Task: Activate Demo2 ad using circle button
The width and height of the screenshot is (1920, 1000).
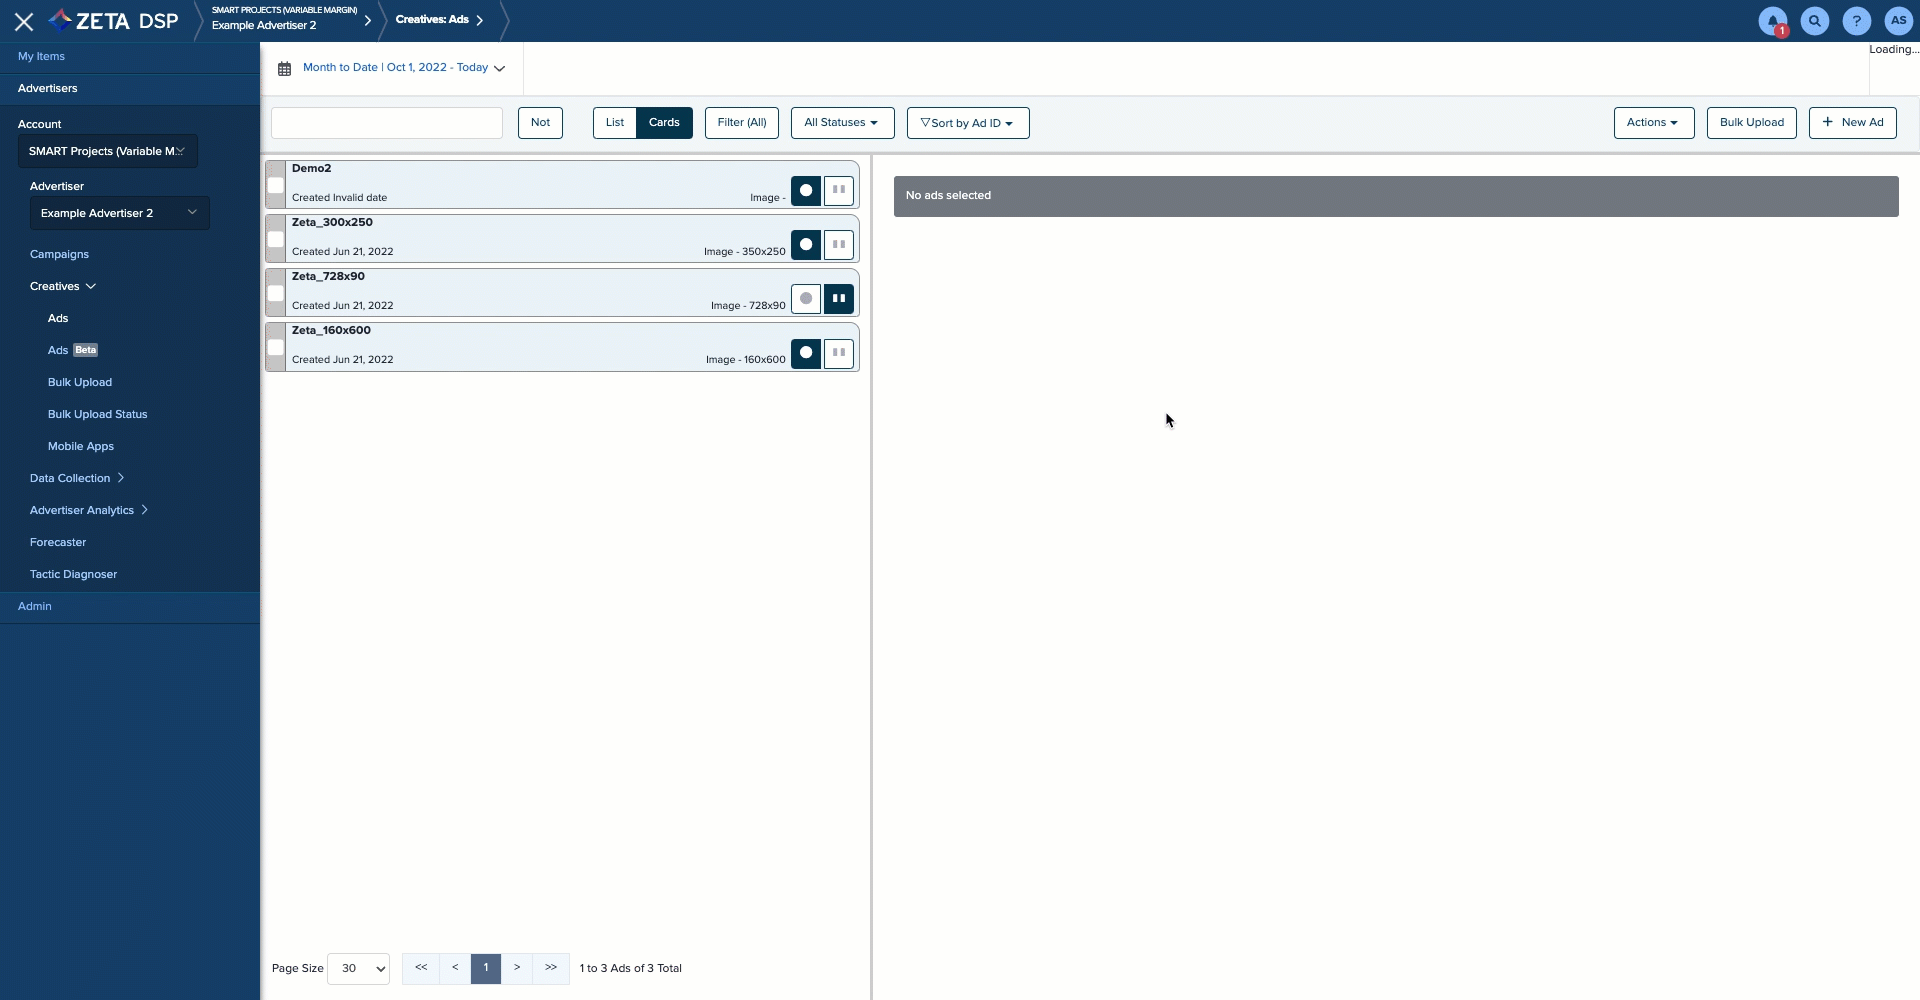Action: pos(805,190)
